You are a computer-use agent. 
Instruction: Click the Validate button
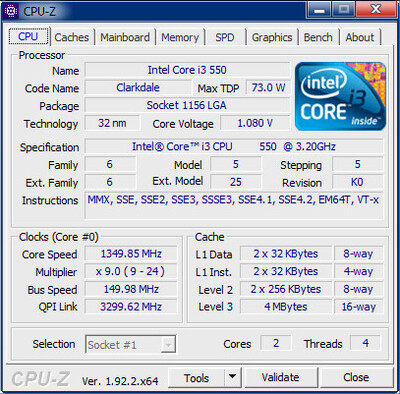coord(280,378)
